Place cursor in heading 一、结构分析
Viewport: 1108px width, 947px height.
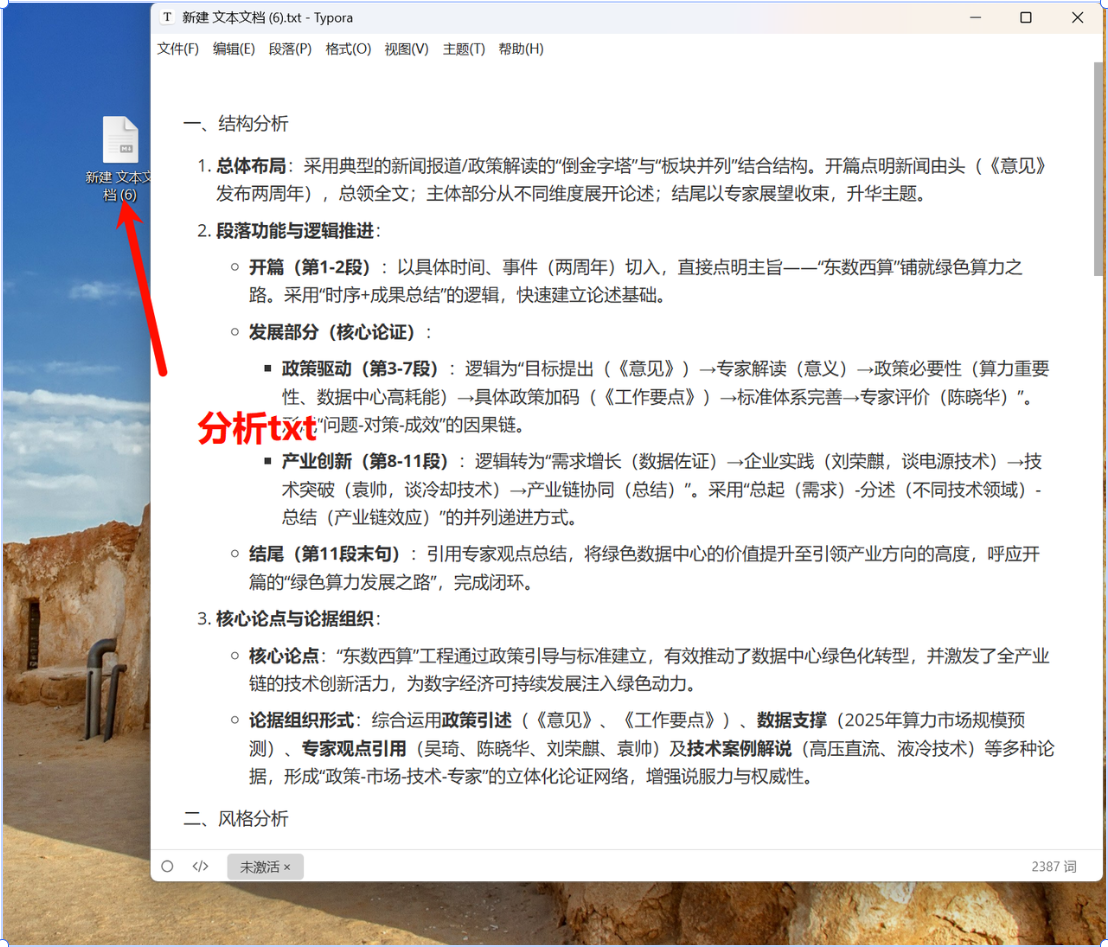[x=236, y=124]
